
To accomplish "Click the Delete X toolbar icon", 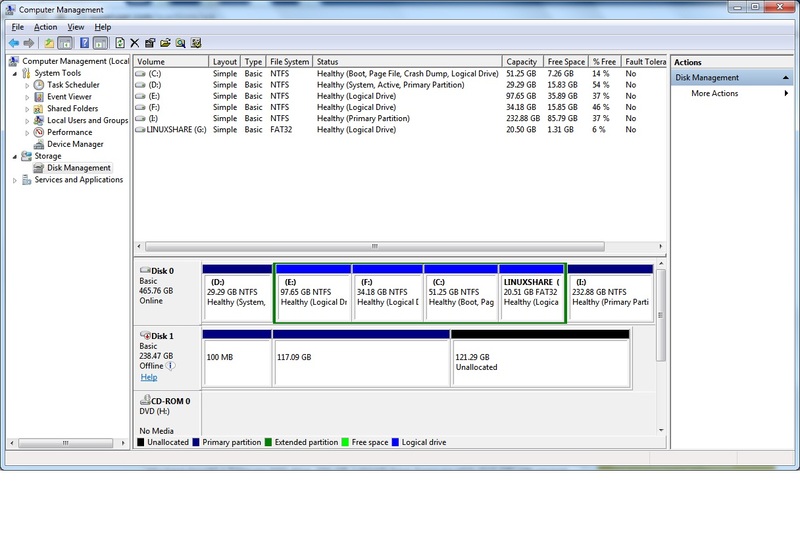I will pyautogui.click(x=135, y=43).
